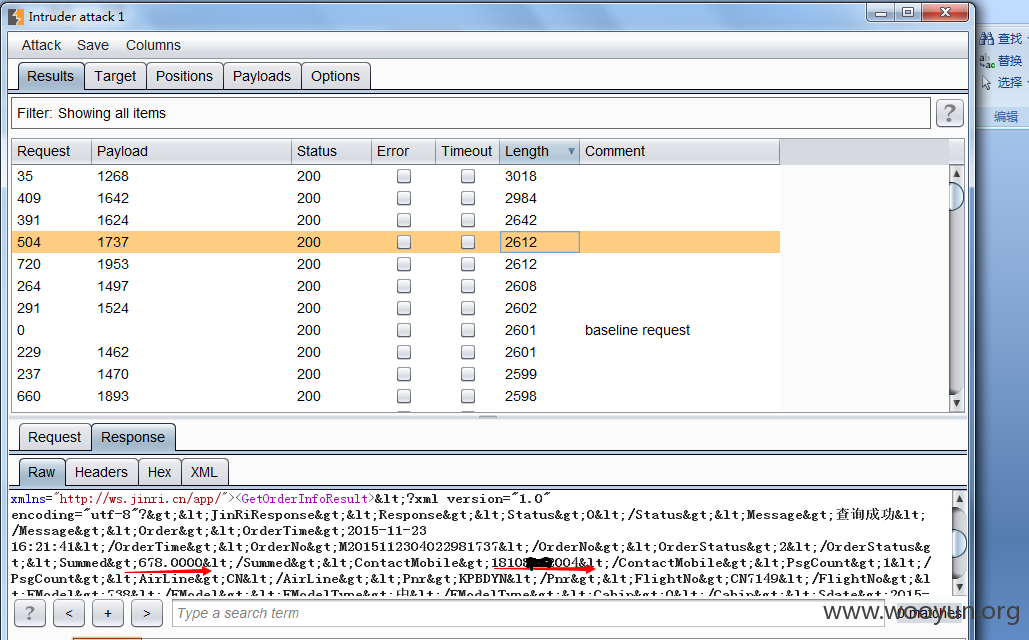Image resolution: width=1029 pixels, height=640 pixels.
Task: Select the row with payload 1953
Action: pyautogui.click(x=396, y=264)
